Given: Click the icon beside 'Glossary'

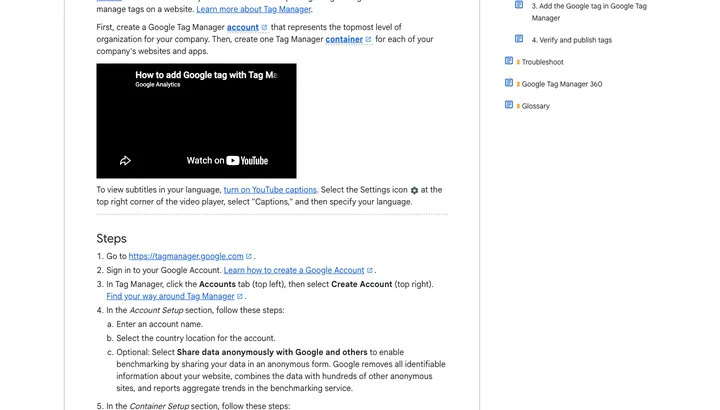Looking at the screenshot, I should pos(509,105).
